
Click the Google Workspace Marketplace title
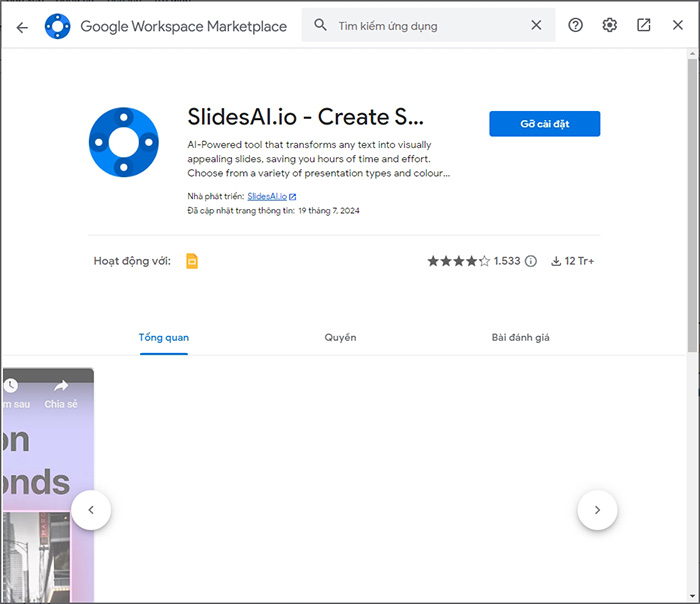coord(183,26)
